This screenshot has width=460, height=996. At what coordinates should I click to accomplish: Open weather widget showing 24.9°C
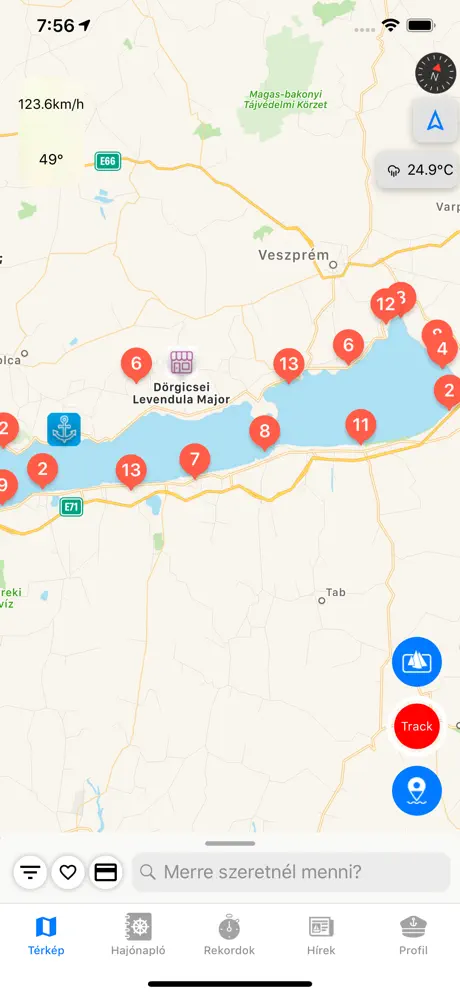[x=420, y=170]
